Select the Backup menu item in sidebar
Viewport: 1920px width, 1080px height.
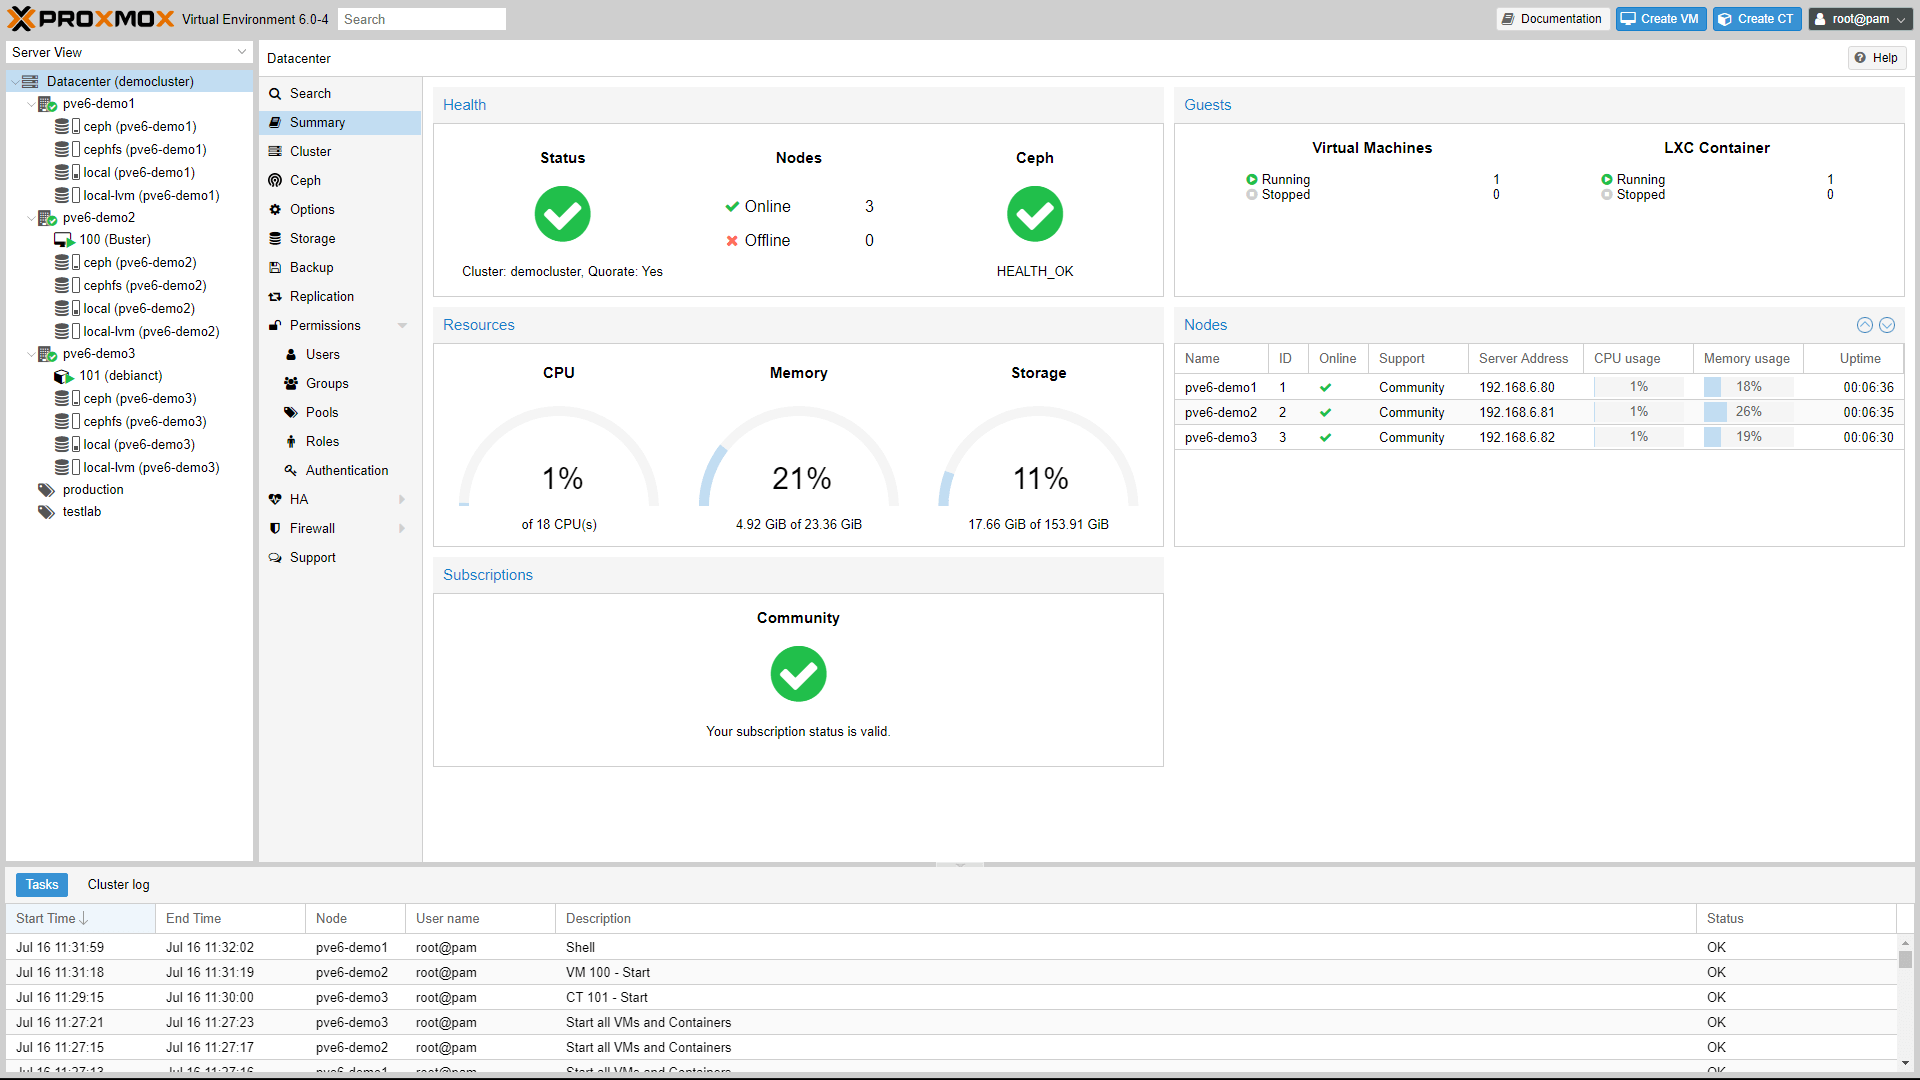click(x=311, y=268)
